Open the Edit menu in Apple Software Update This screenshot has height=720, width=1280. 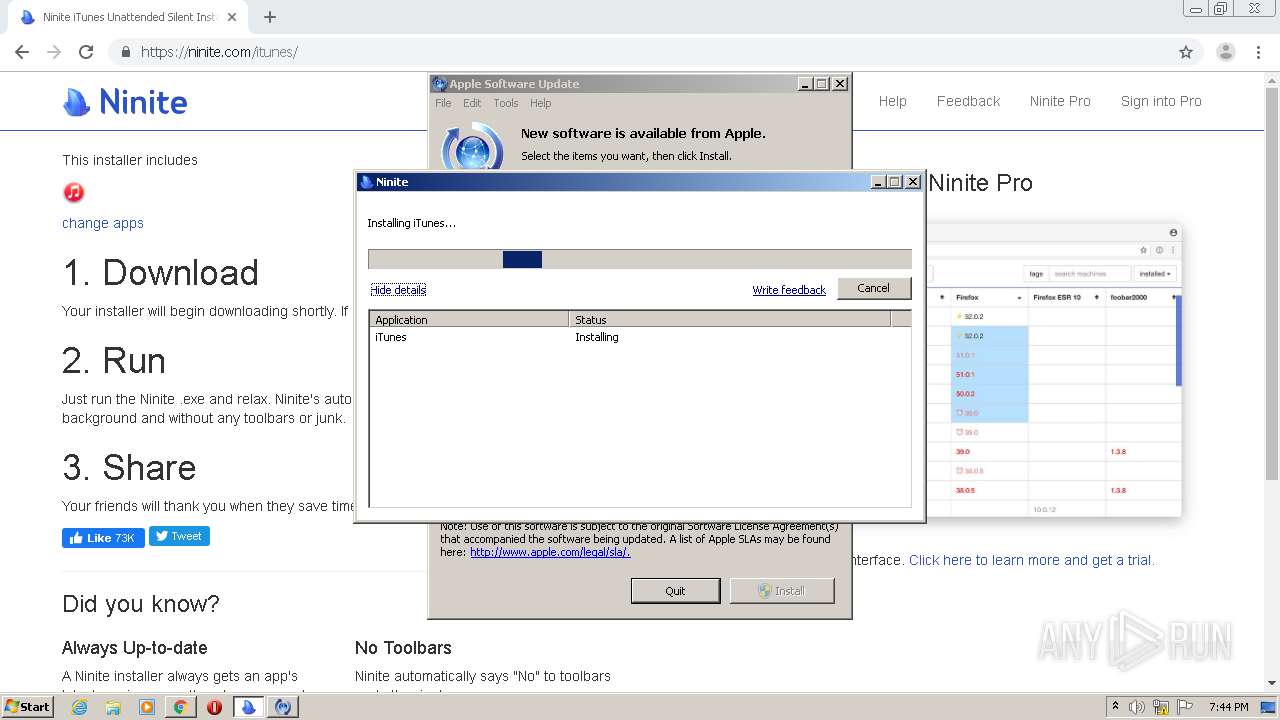click(x=472, y=103)
